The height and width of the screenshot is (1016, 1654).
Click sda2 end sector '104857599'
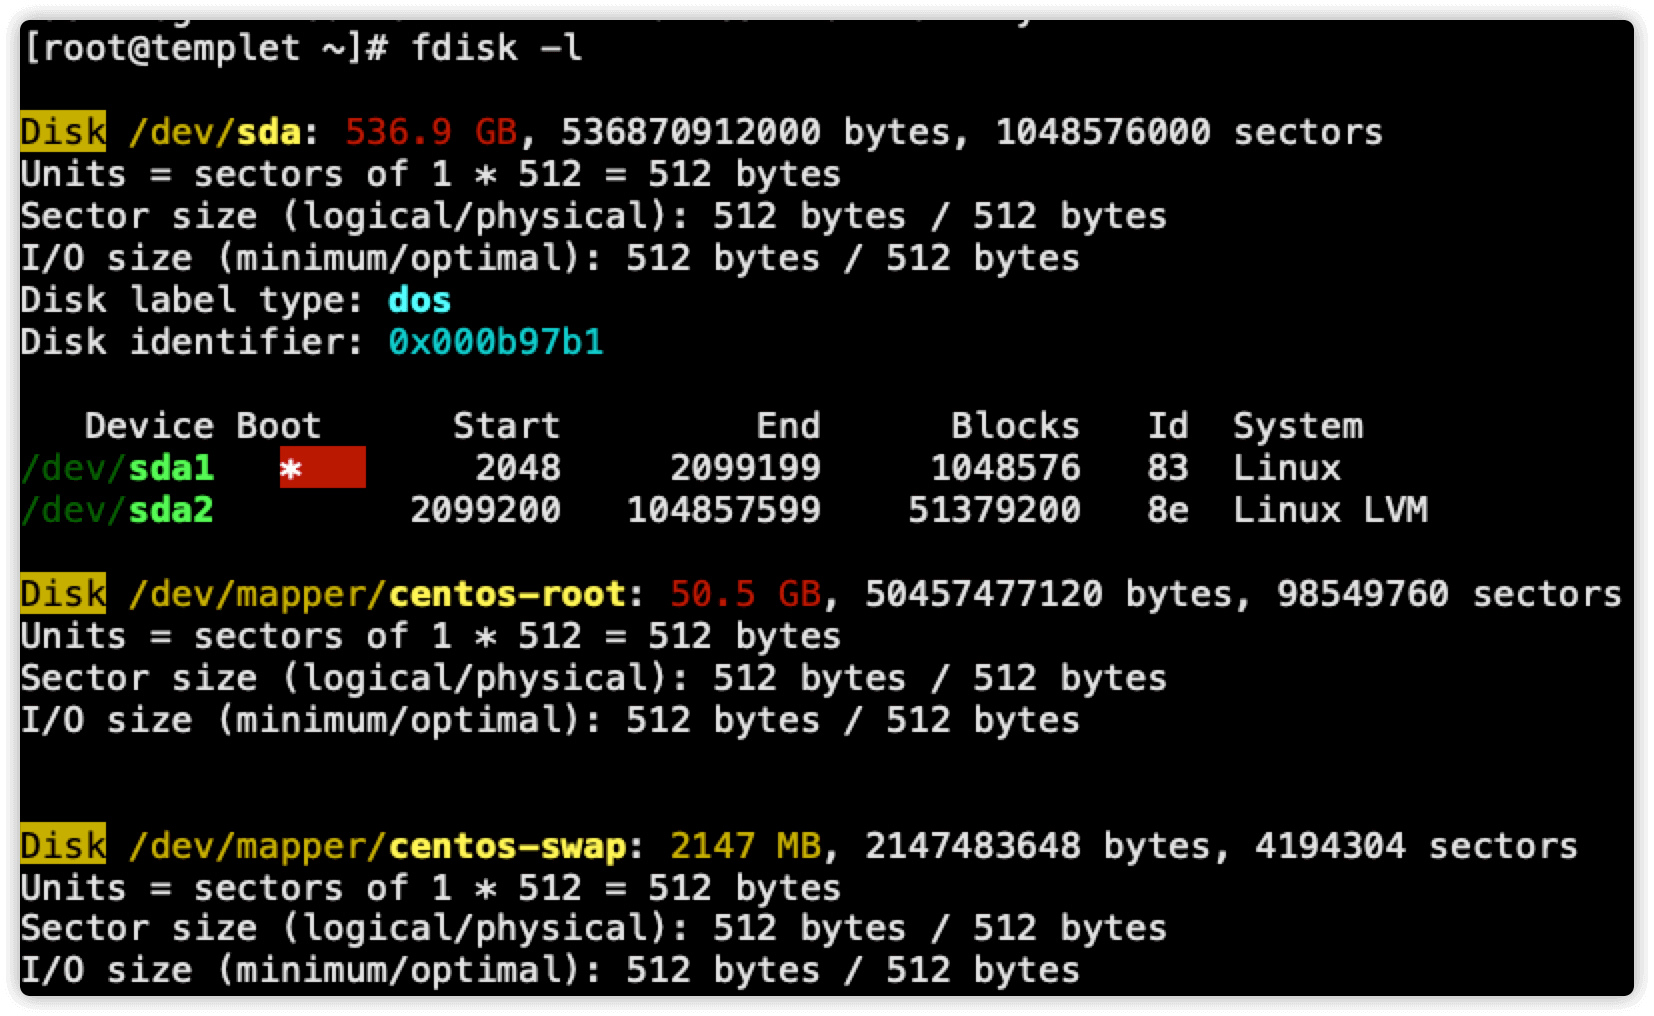point(723,510)
